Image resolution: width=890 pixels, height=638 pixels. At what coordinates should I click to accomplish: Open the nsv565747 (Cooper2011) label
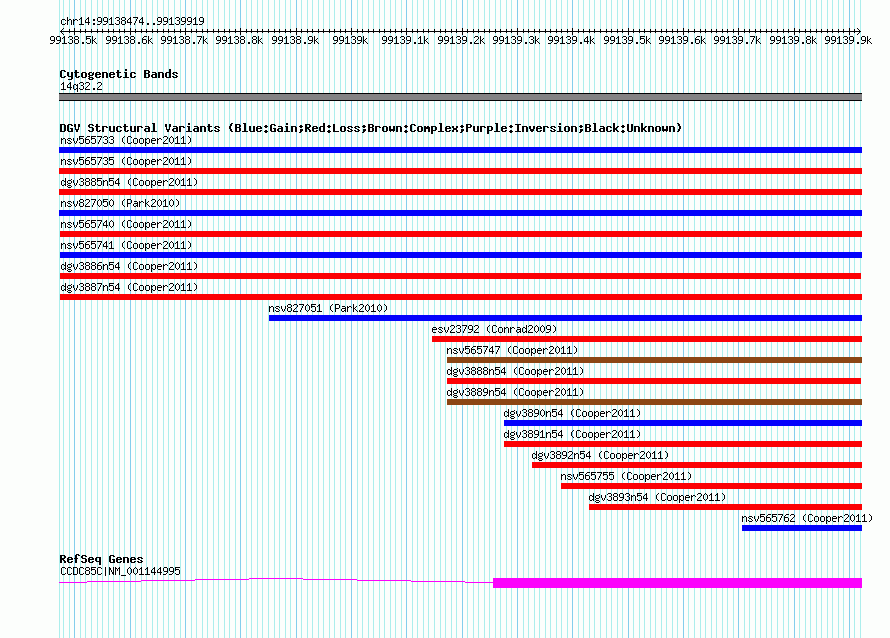(x=512, y=350)
